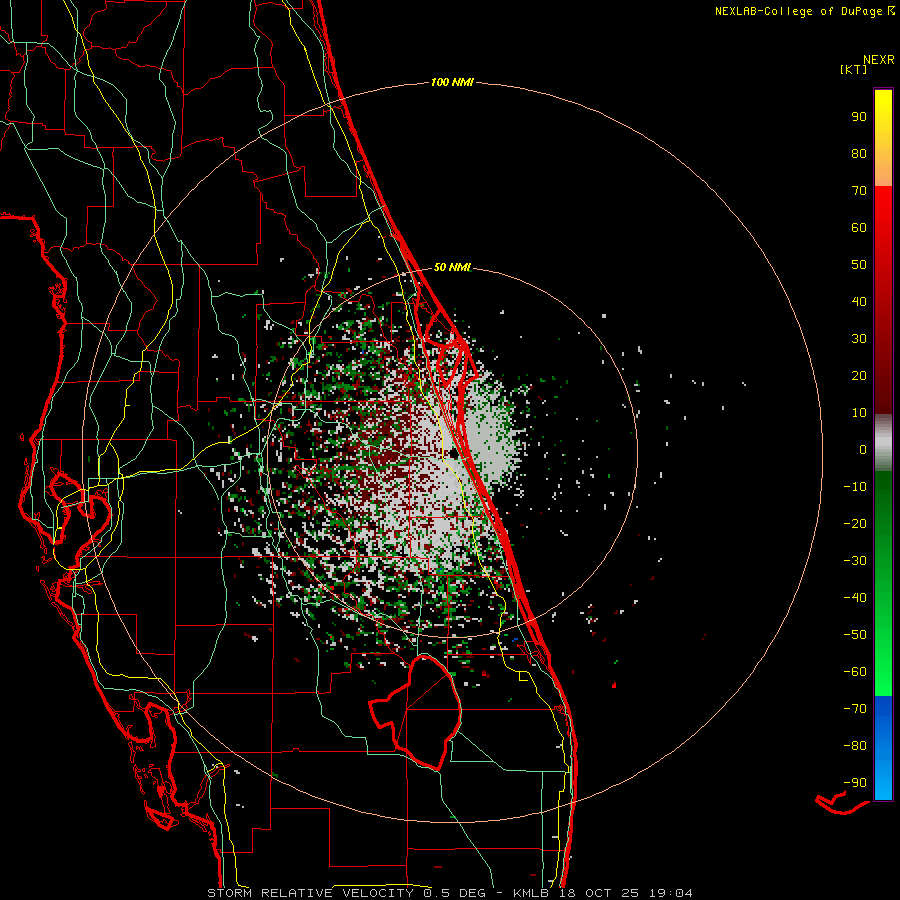Click the -80 value on the velocity scale
The width and height of the screenshot is (900, 900).
(x=855, y=746)
